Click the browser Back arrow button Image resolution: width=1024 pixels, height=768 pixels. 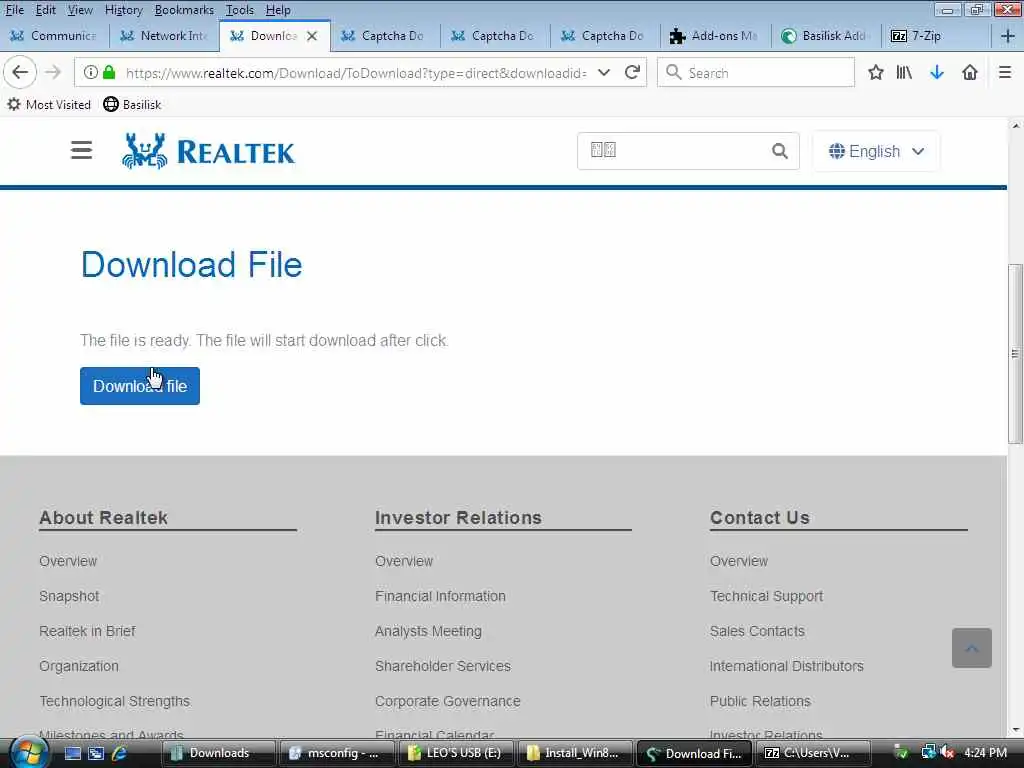pos(20,72)
